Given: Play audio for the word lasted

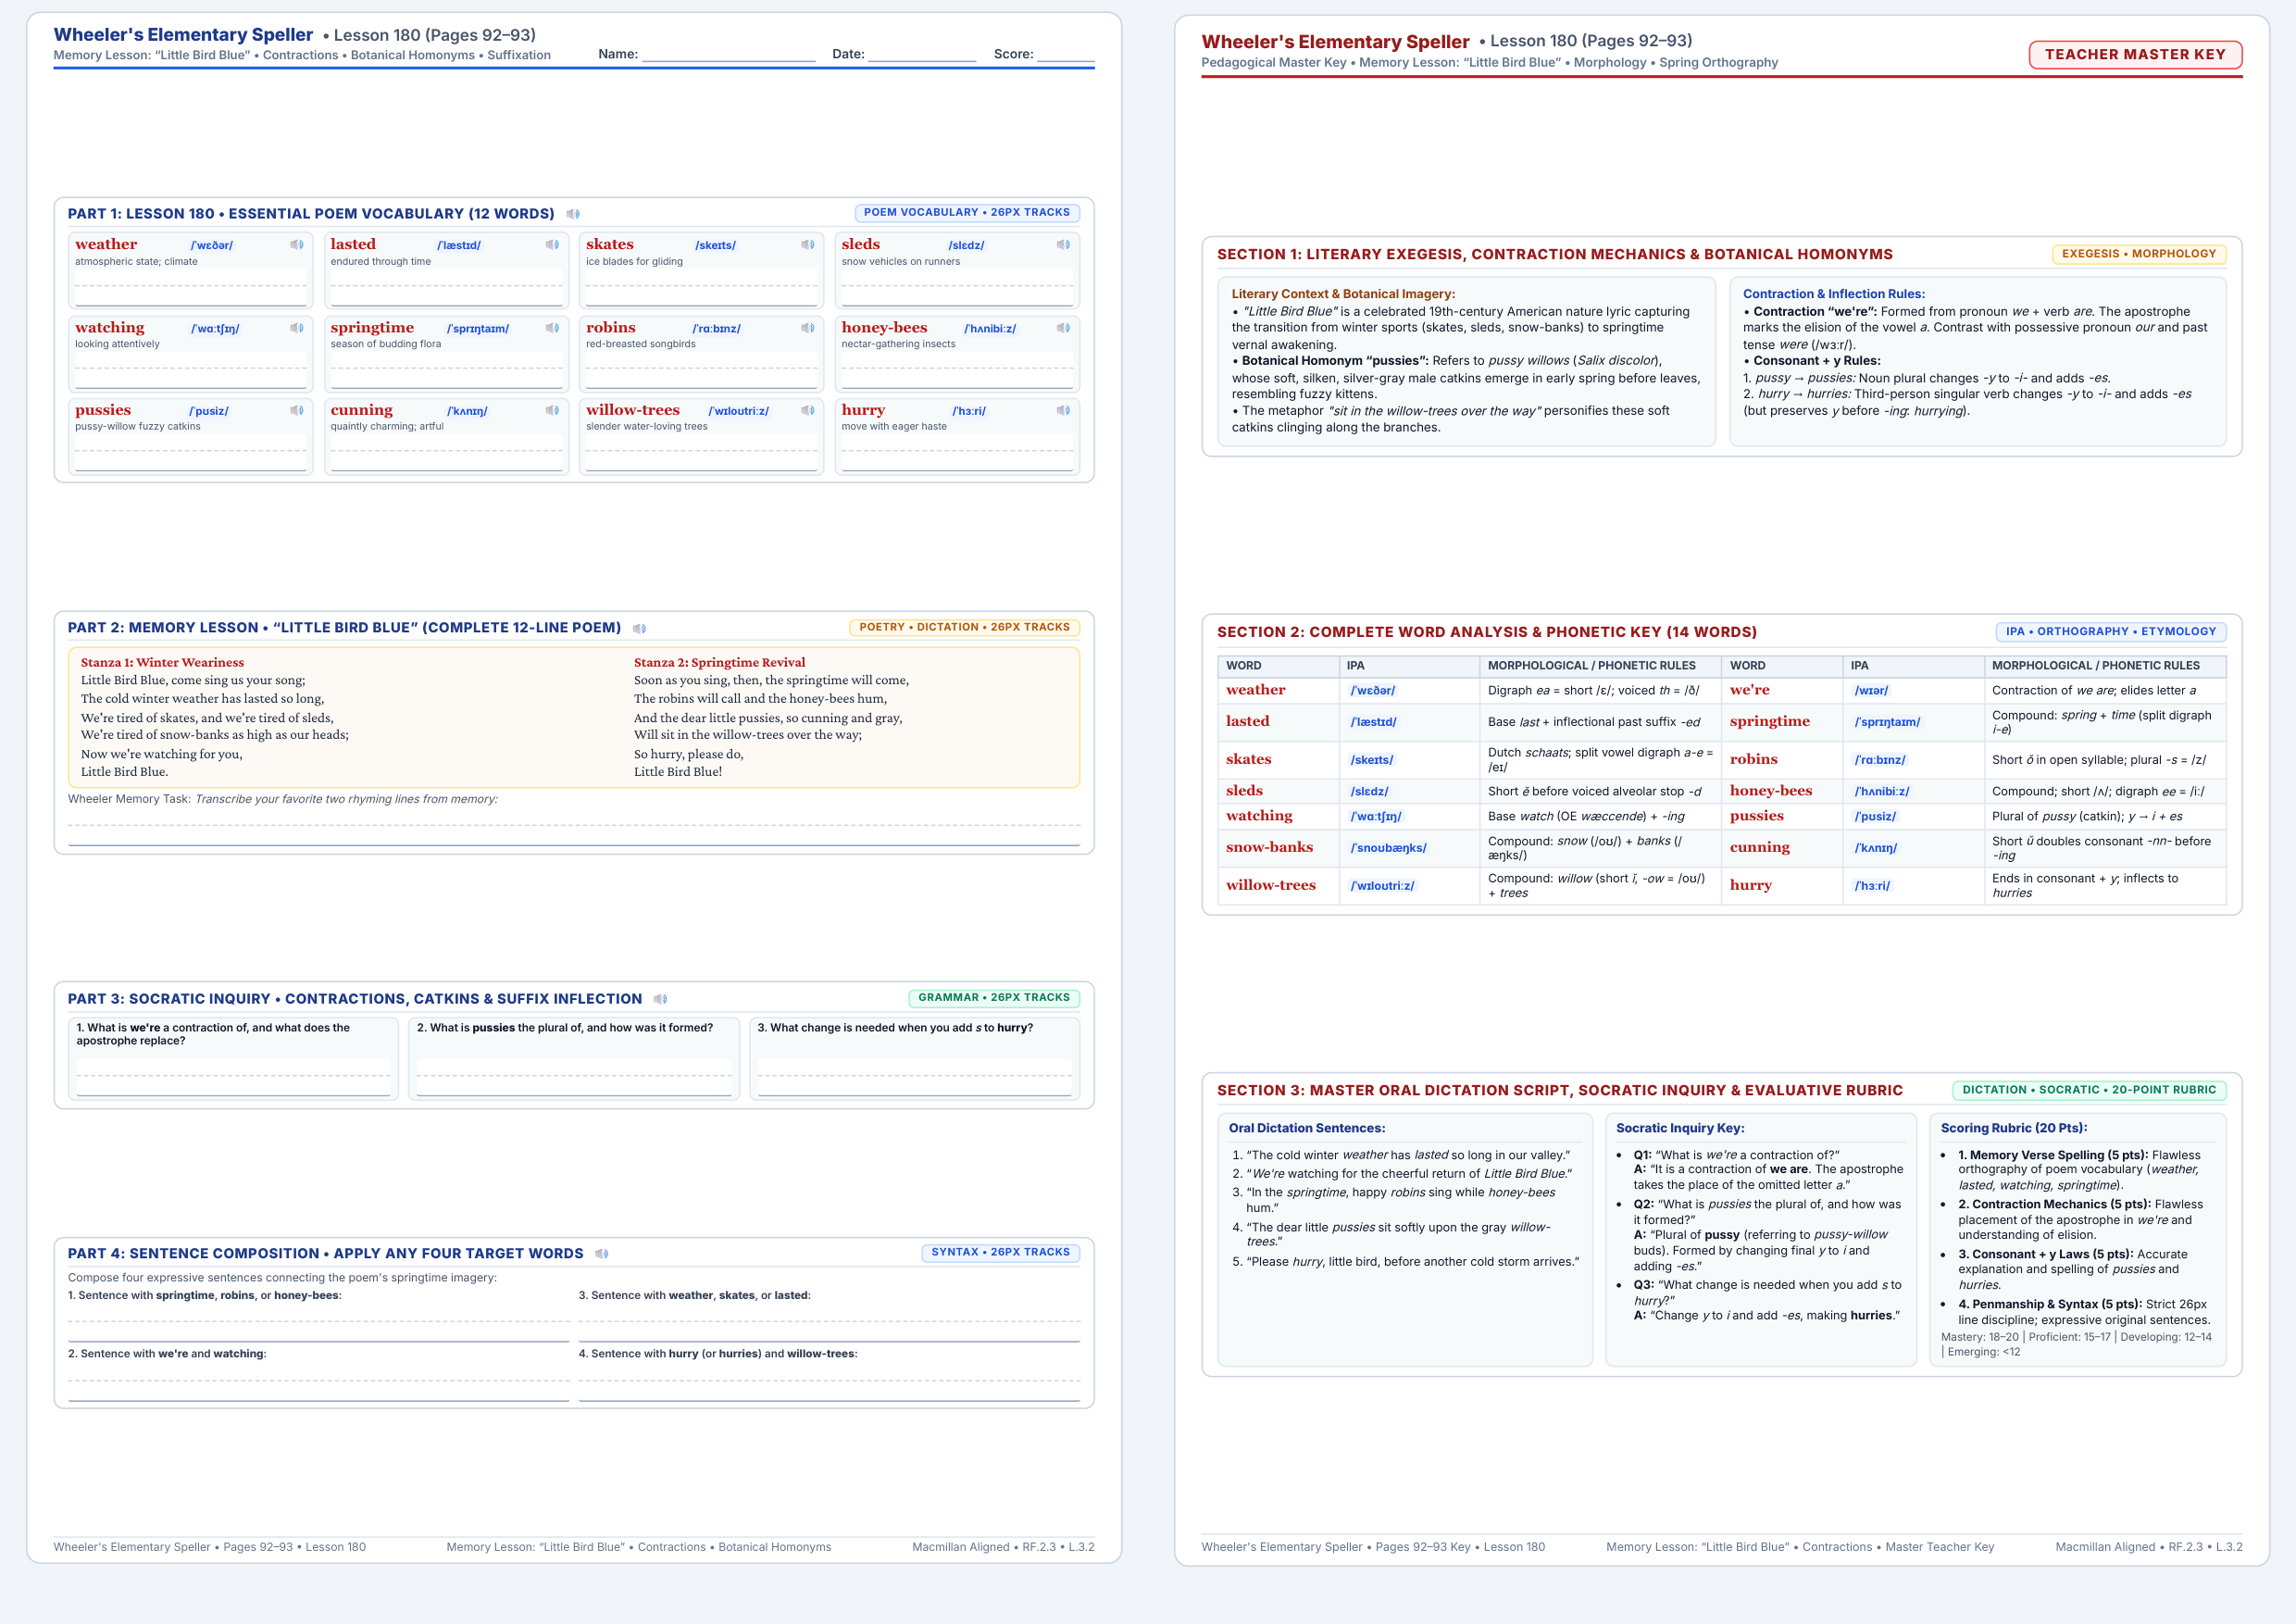Looking at the screenshot, I should (x=552, y=245).
